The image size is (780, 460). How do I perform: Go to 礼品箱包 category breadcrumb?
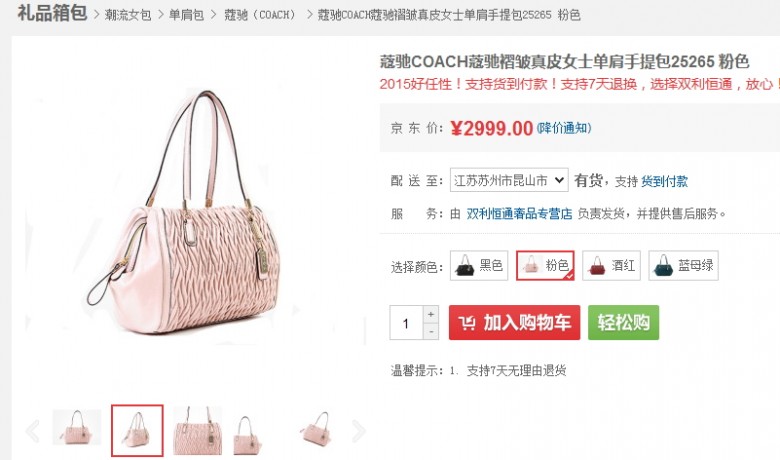52,13
